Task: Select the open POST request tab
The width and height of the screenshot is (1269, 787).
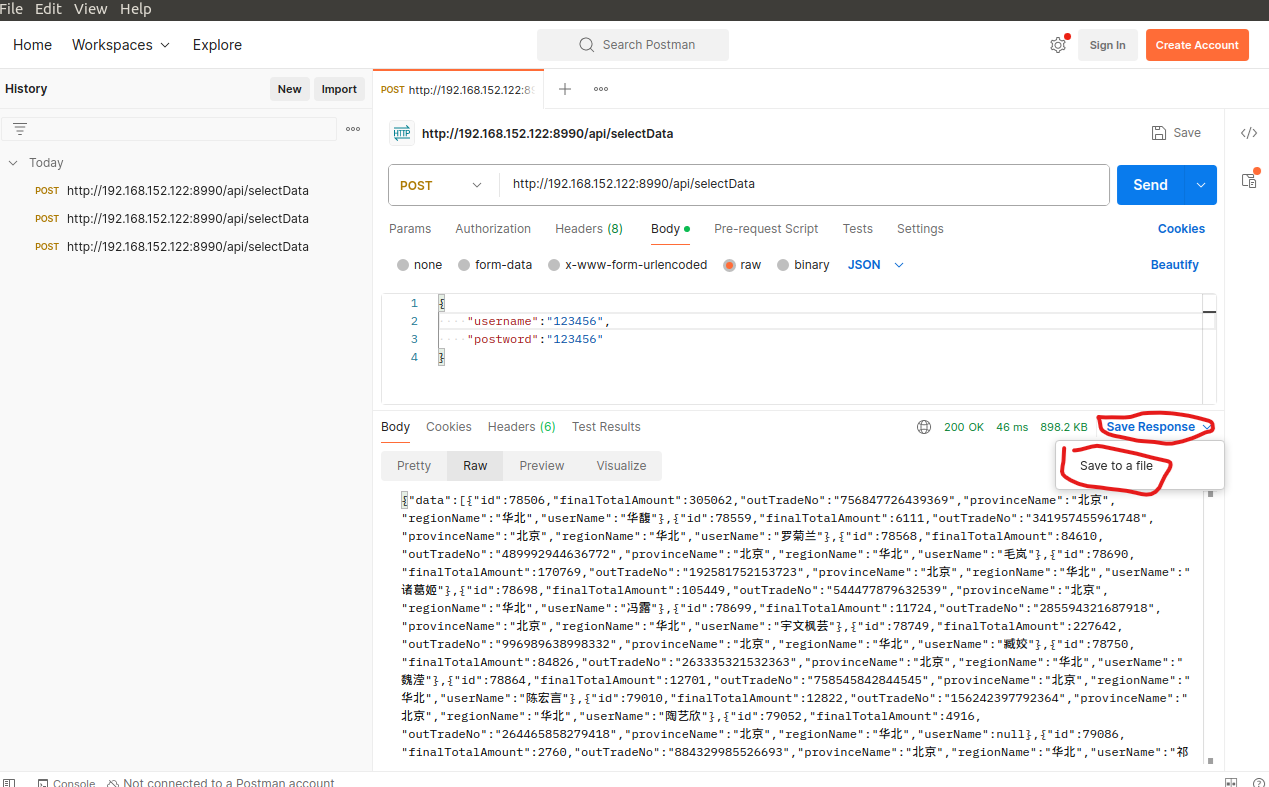Action: tap(457, 89)
